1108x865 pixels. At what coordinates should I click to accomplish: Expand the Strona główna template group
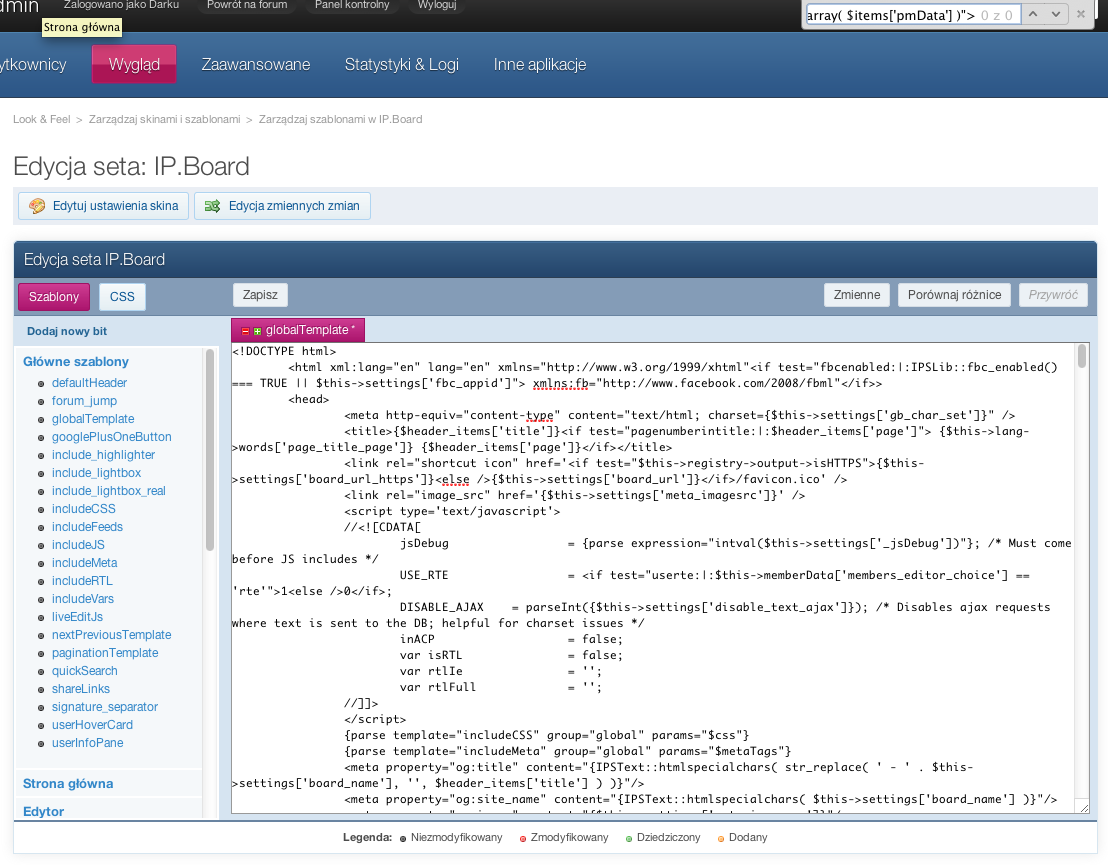[68, 783]
